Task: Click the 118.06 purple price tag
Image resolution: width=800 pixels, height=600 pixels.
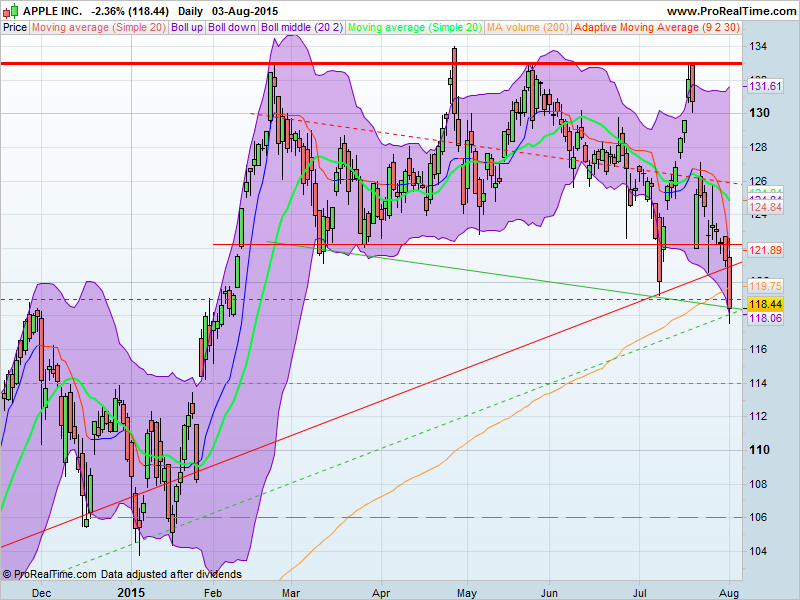Action: [x=765, y=318]
